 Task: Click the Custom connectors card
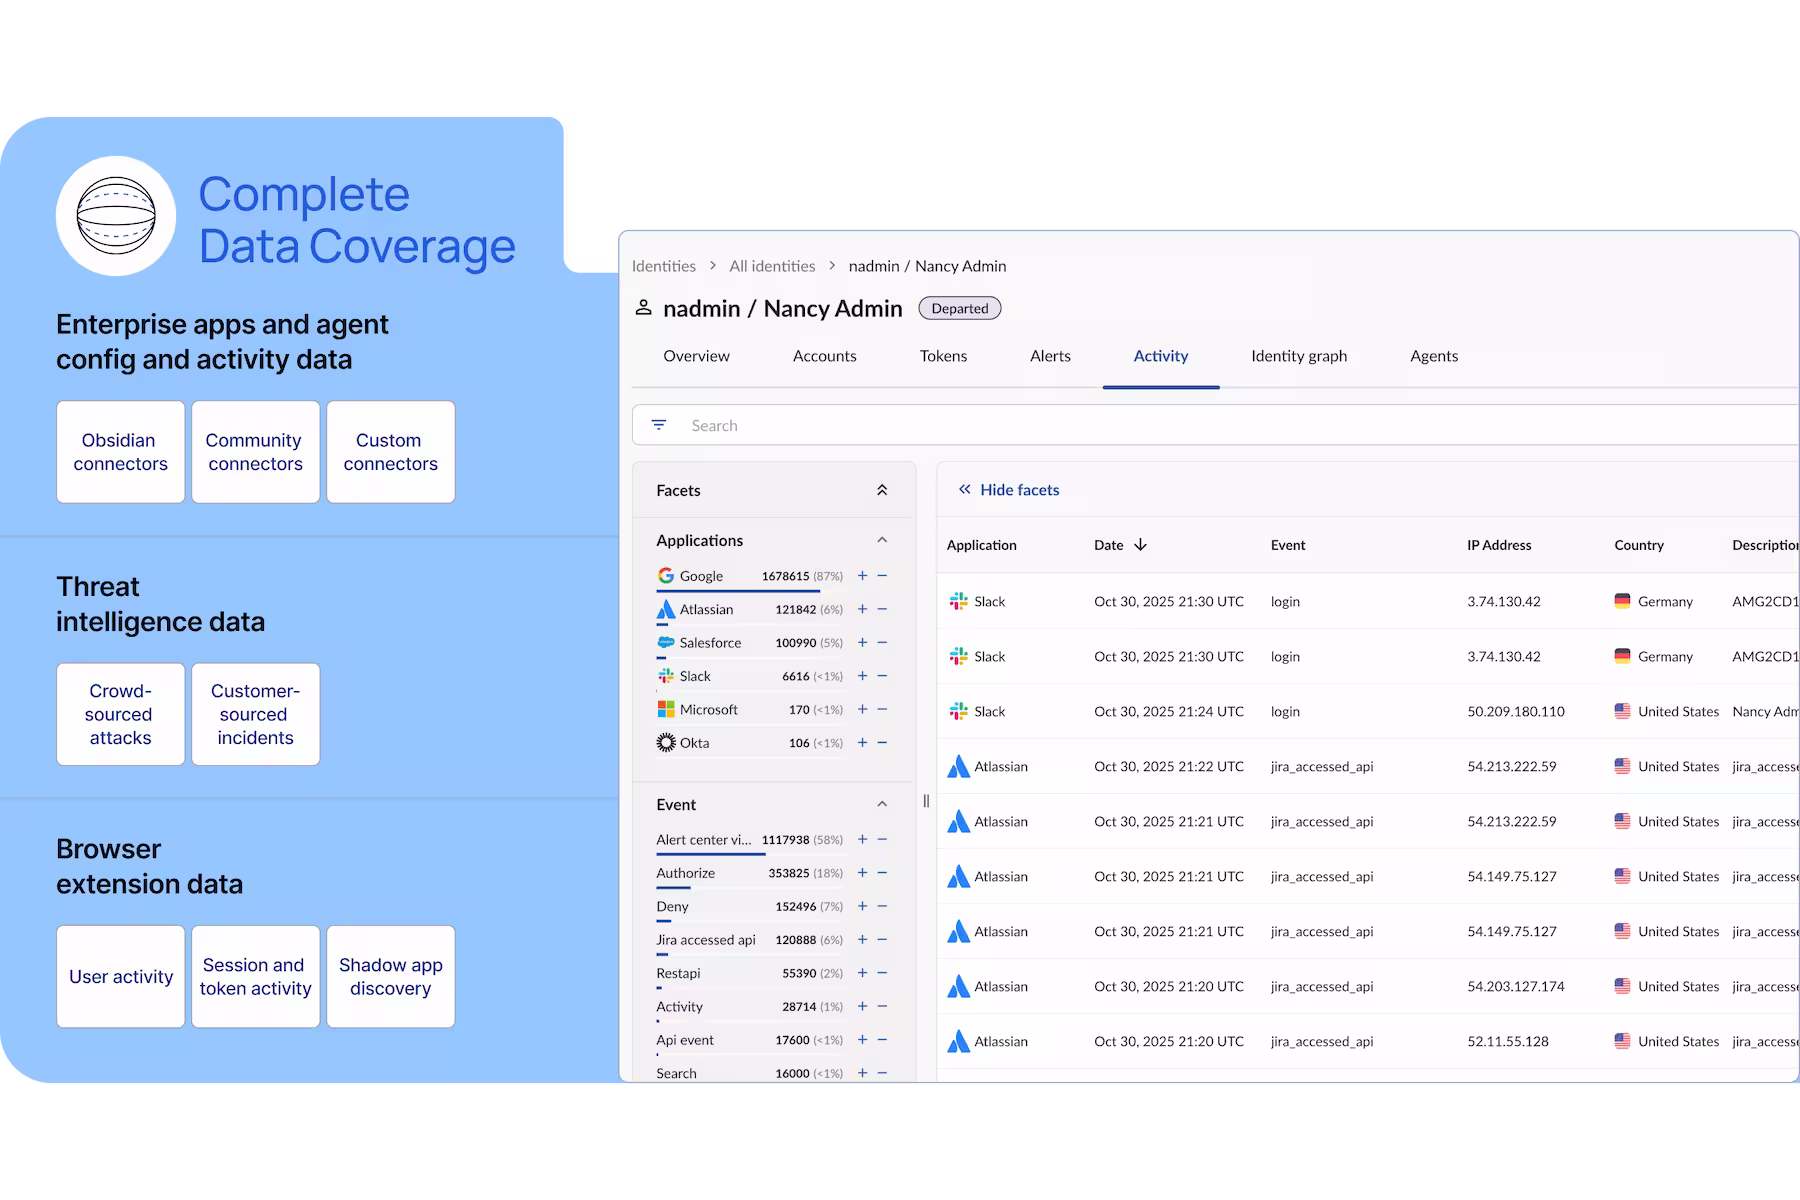pyautogui.click(x=390, y=452)
